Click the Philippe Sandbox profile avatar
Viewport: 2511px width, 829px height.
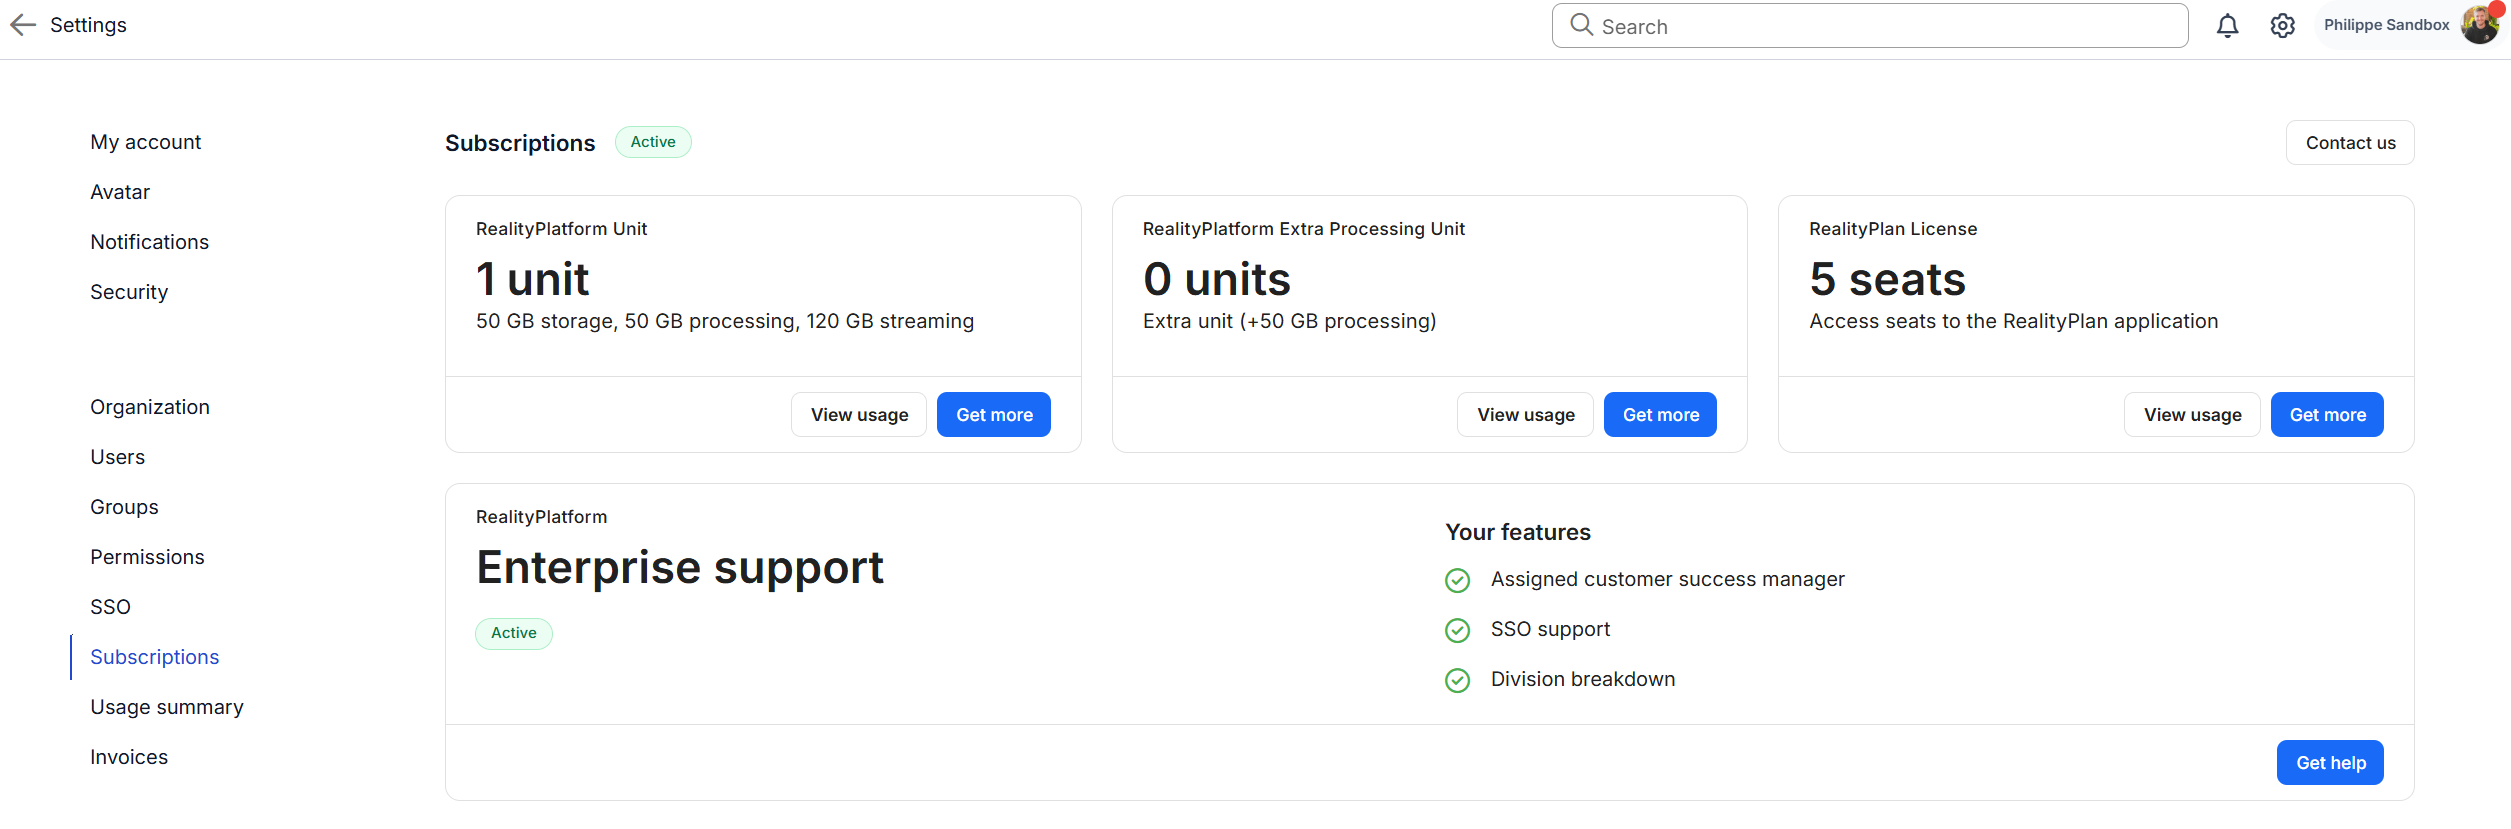coord(2479,25)
